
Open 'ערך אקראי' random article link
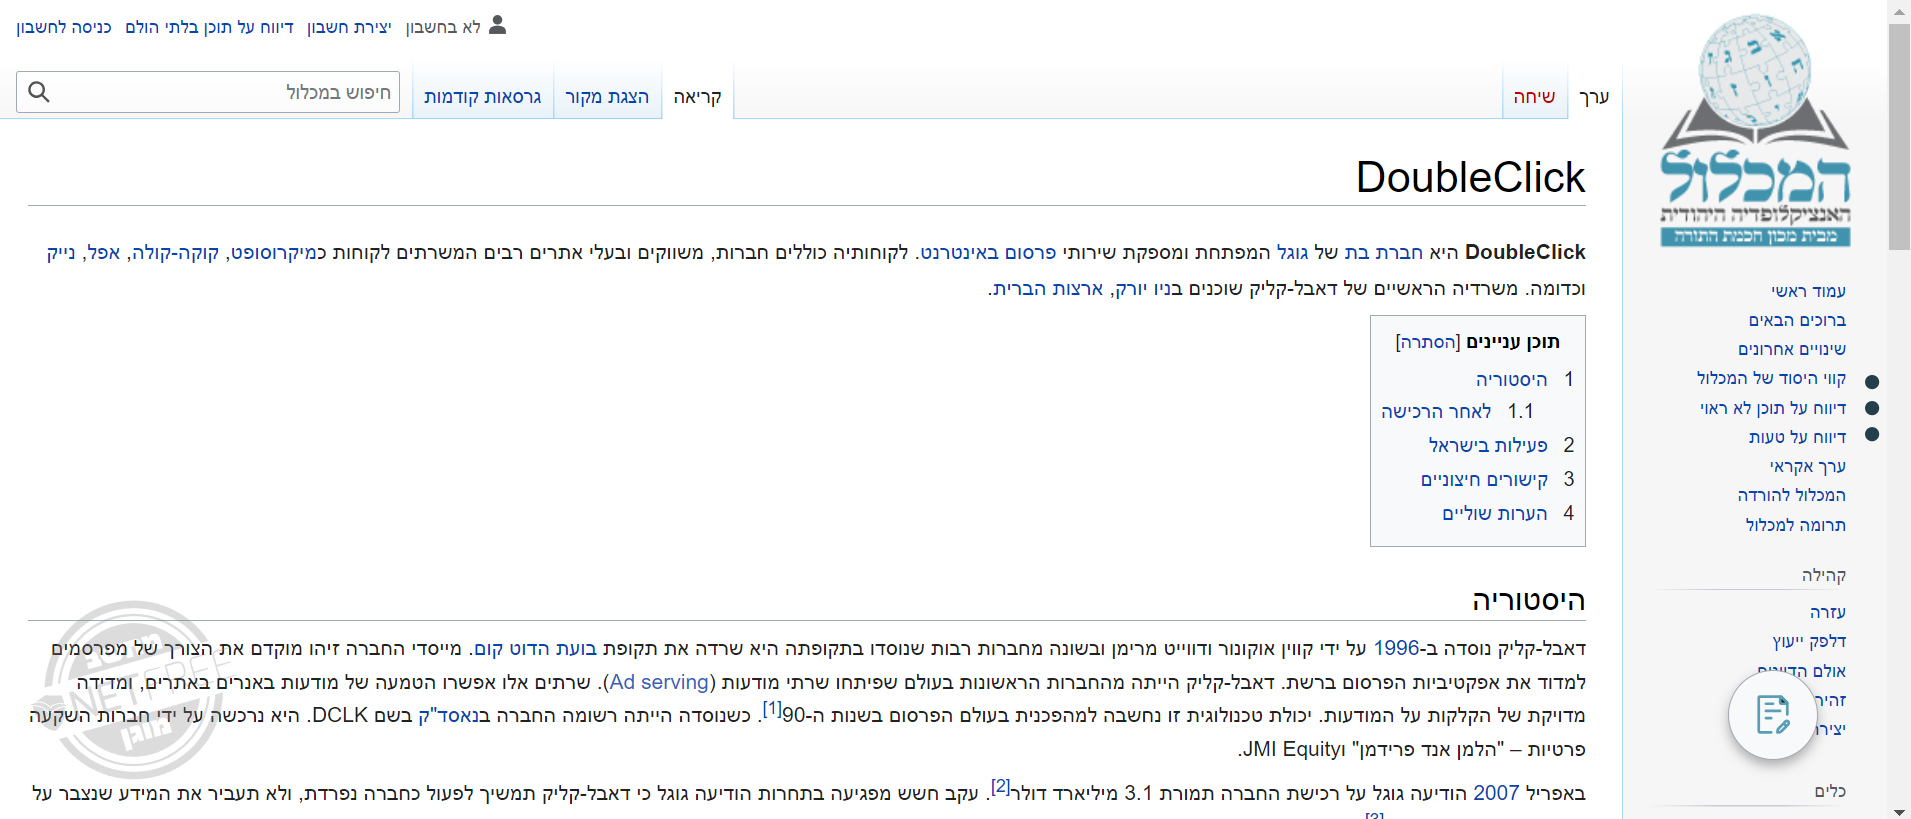click(1808, 466)
